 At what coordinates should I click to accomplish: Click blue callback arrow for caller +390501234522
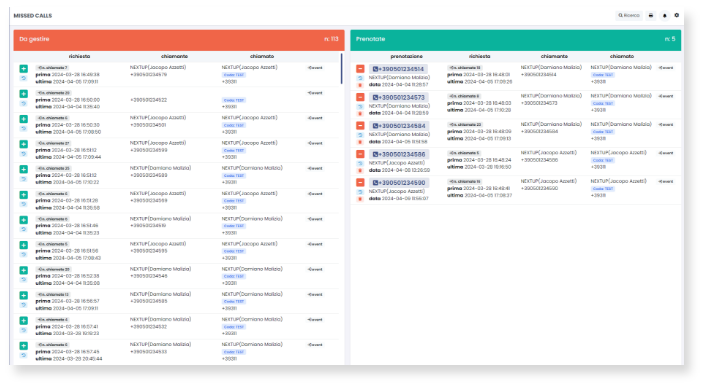coord(23,103)
